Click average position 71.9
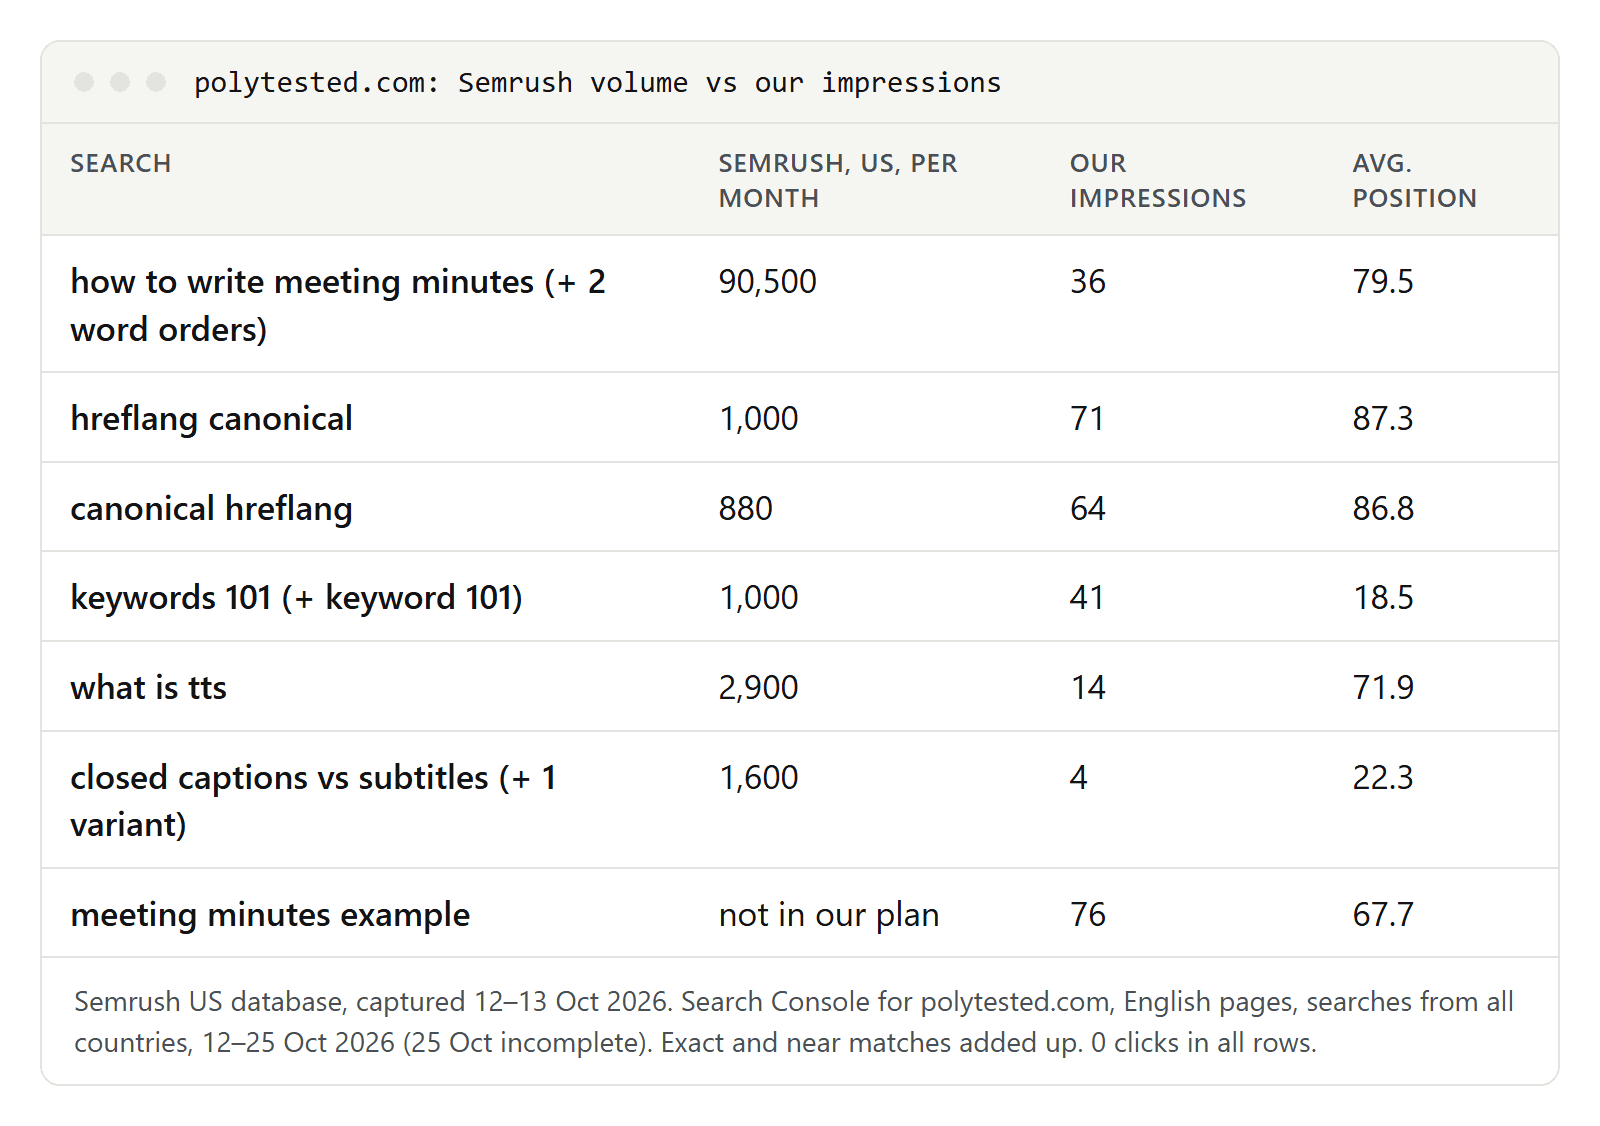 tap(1383, 688)
